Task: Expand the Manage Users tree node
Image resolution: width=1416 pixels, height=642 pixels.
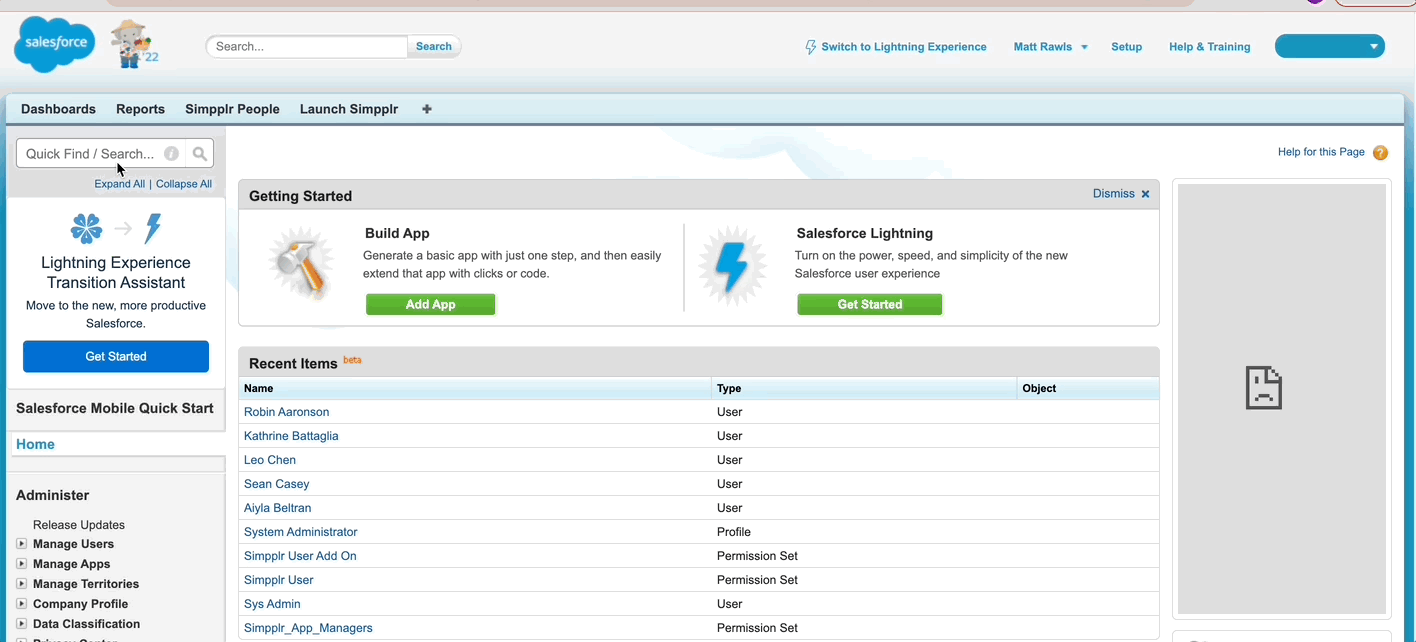Action: click(21, 544)
